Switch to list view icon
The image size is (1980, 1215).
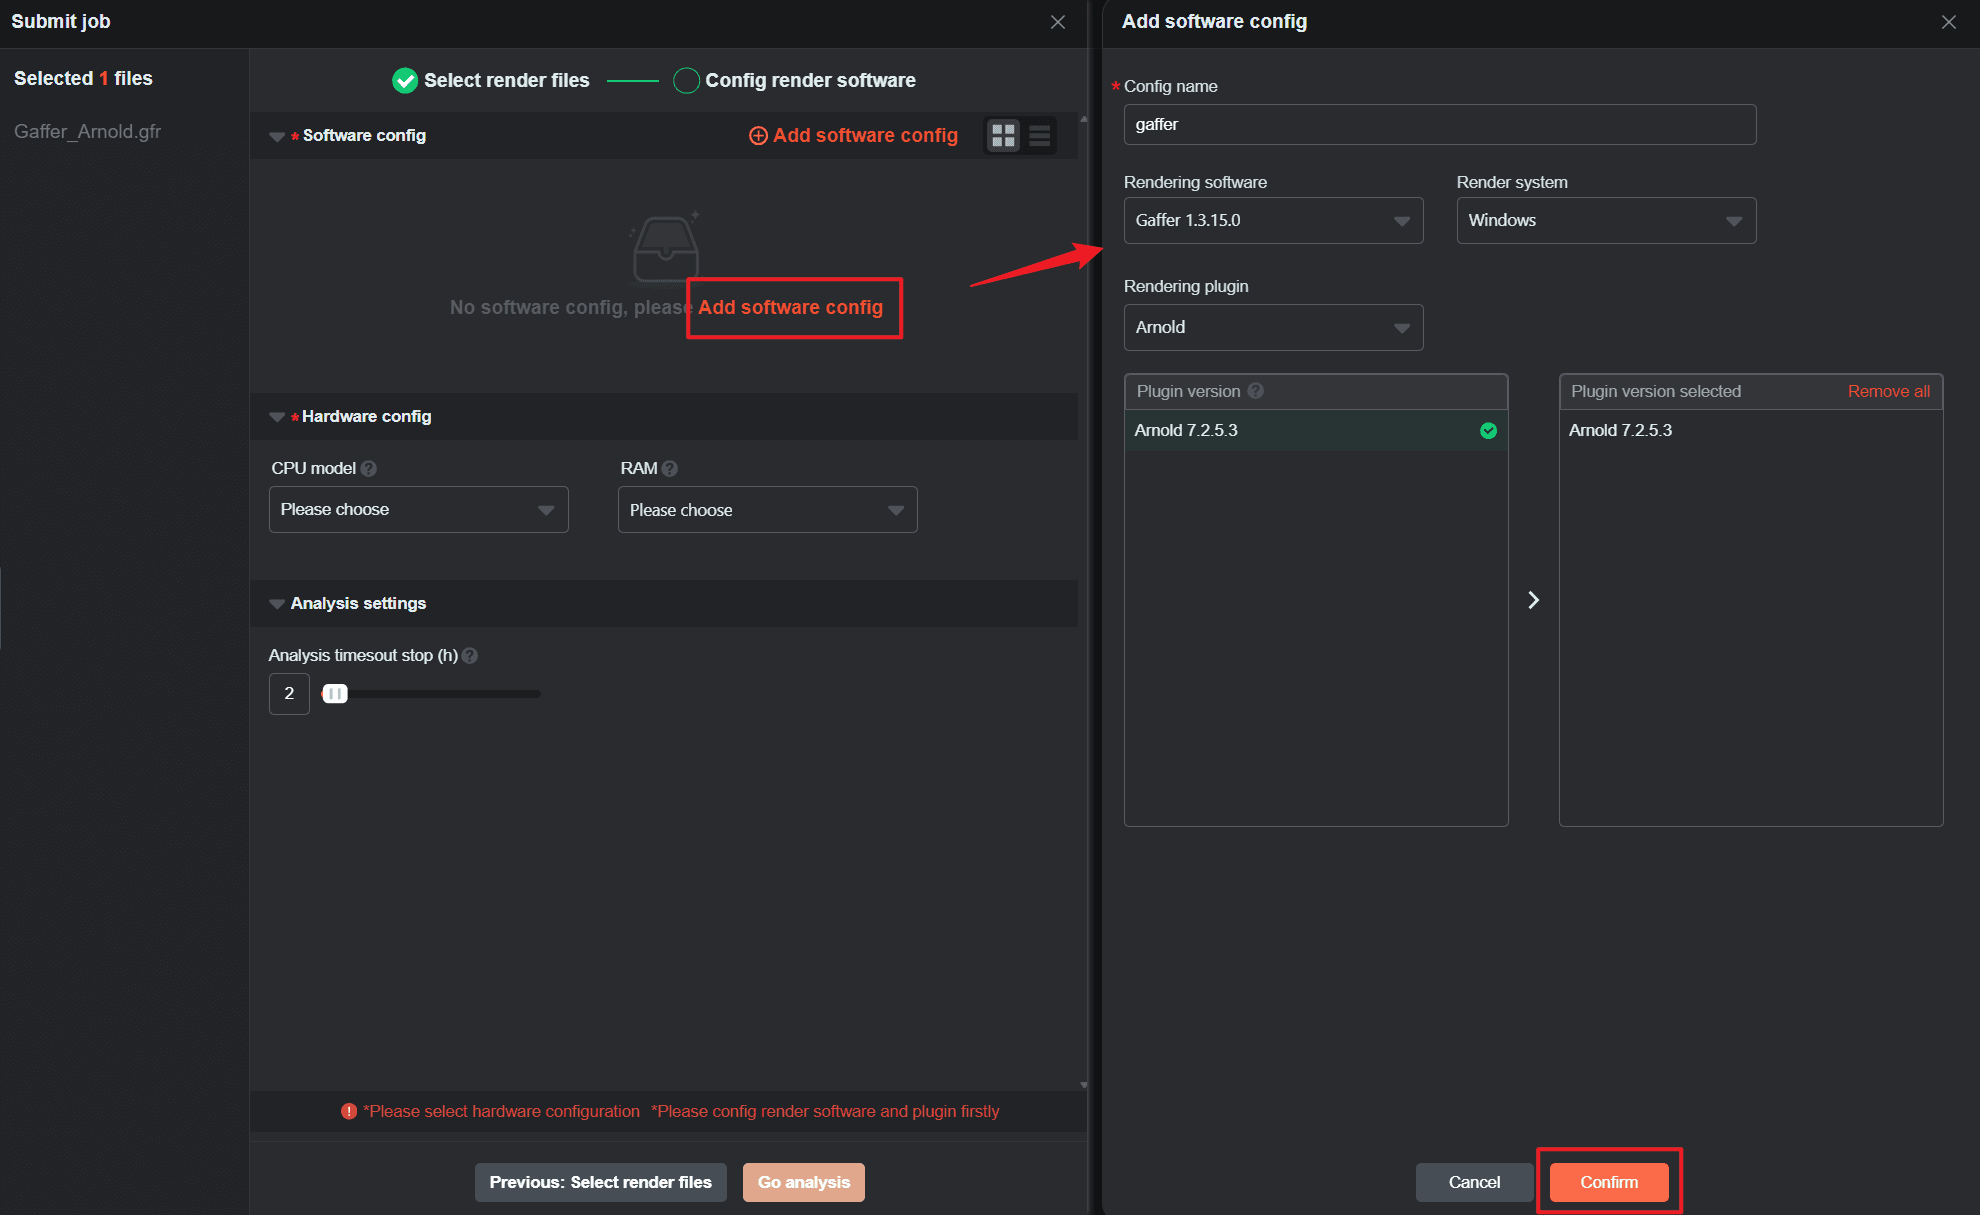click(x=1040, y=135)
